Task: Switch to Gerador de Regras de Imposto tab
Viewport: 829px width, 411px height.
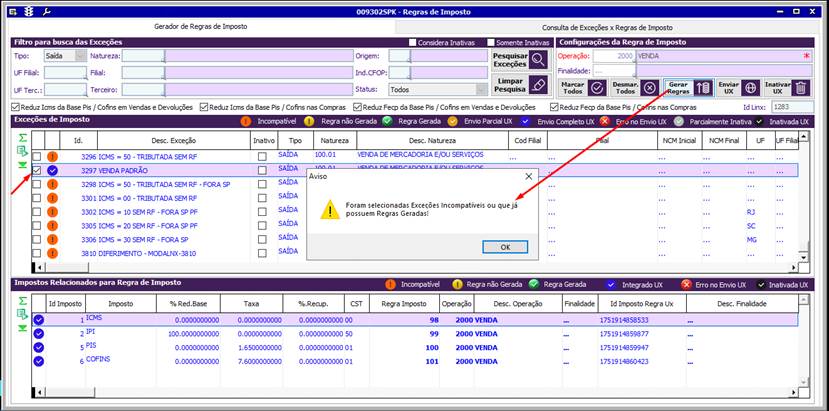Action: [200, 26]
